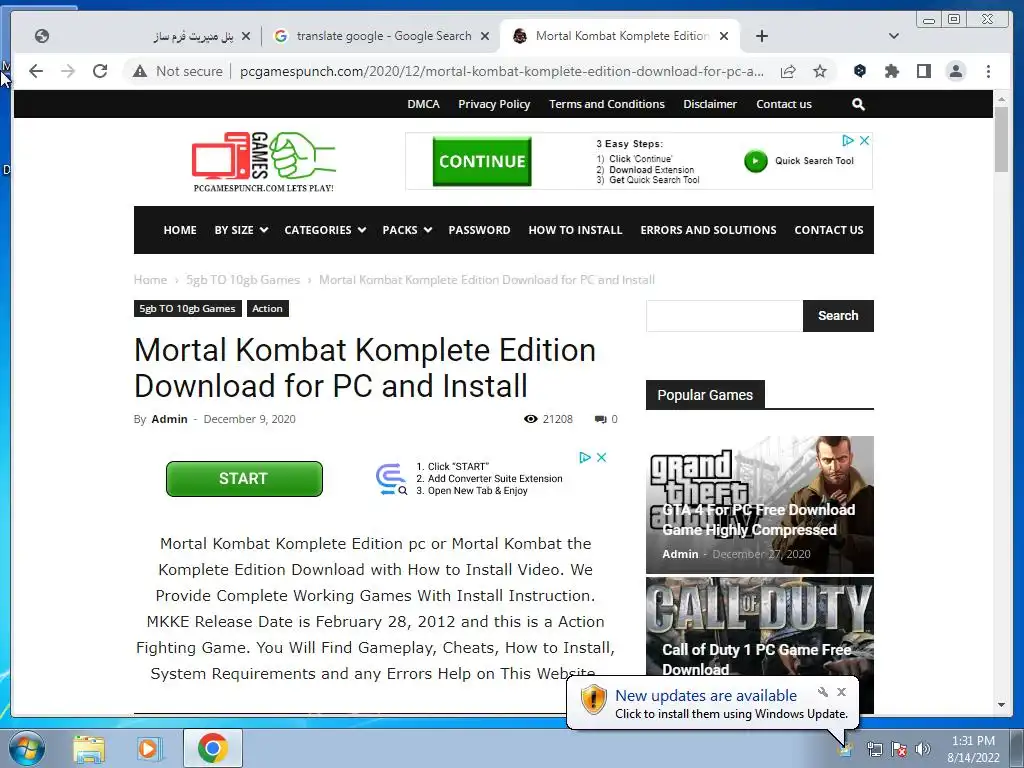
Task: Click the Action category tag
Action: coord(268,308)
